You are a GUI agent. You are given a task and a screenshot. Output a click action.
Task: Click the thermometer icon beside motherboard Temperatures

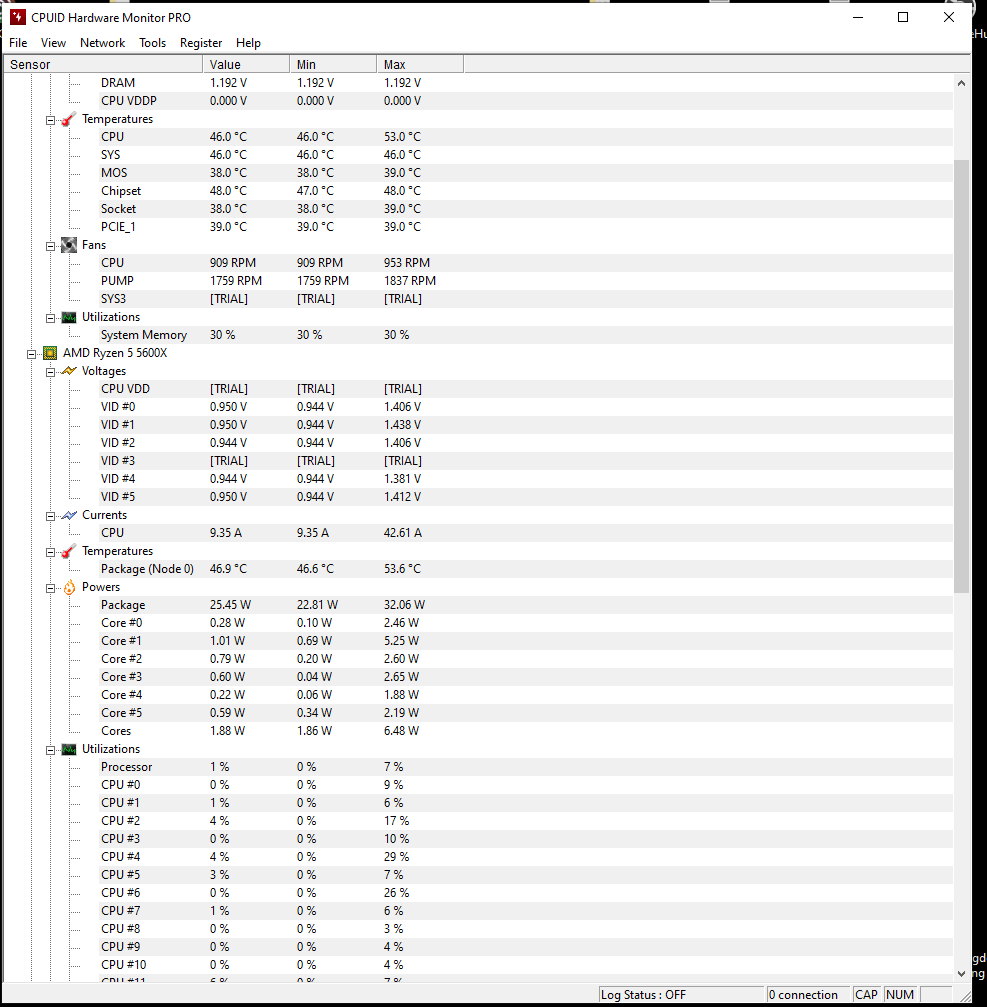click(69, 119)
